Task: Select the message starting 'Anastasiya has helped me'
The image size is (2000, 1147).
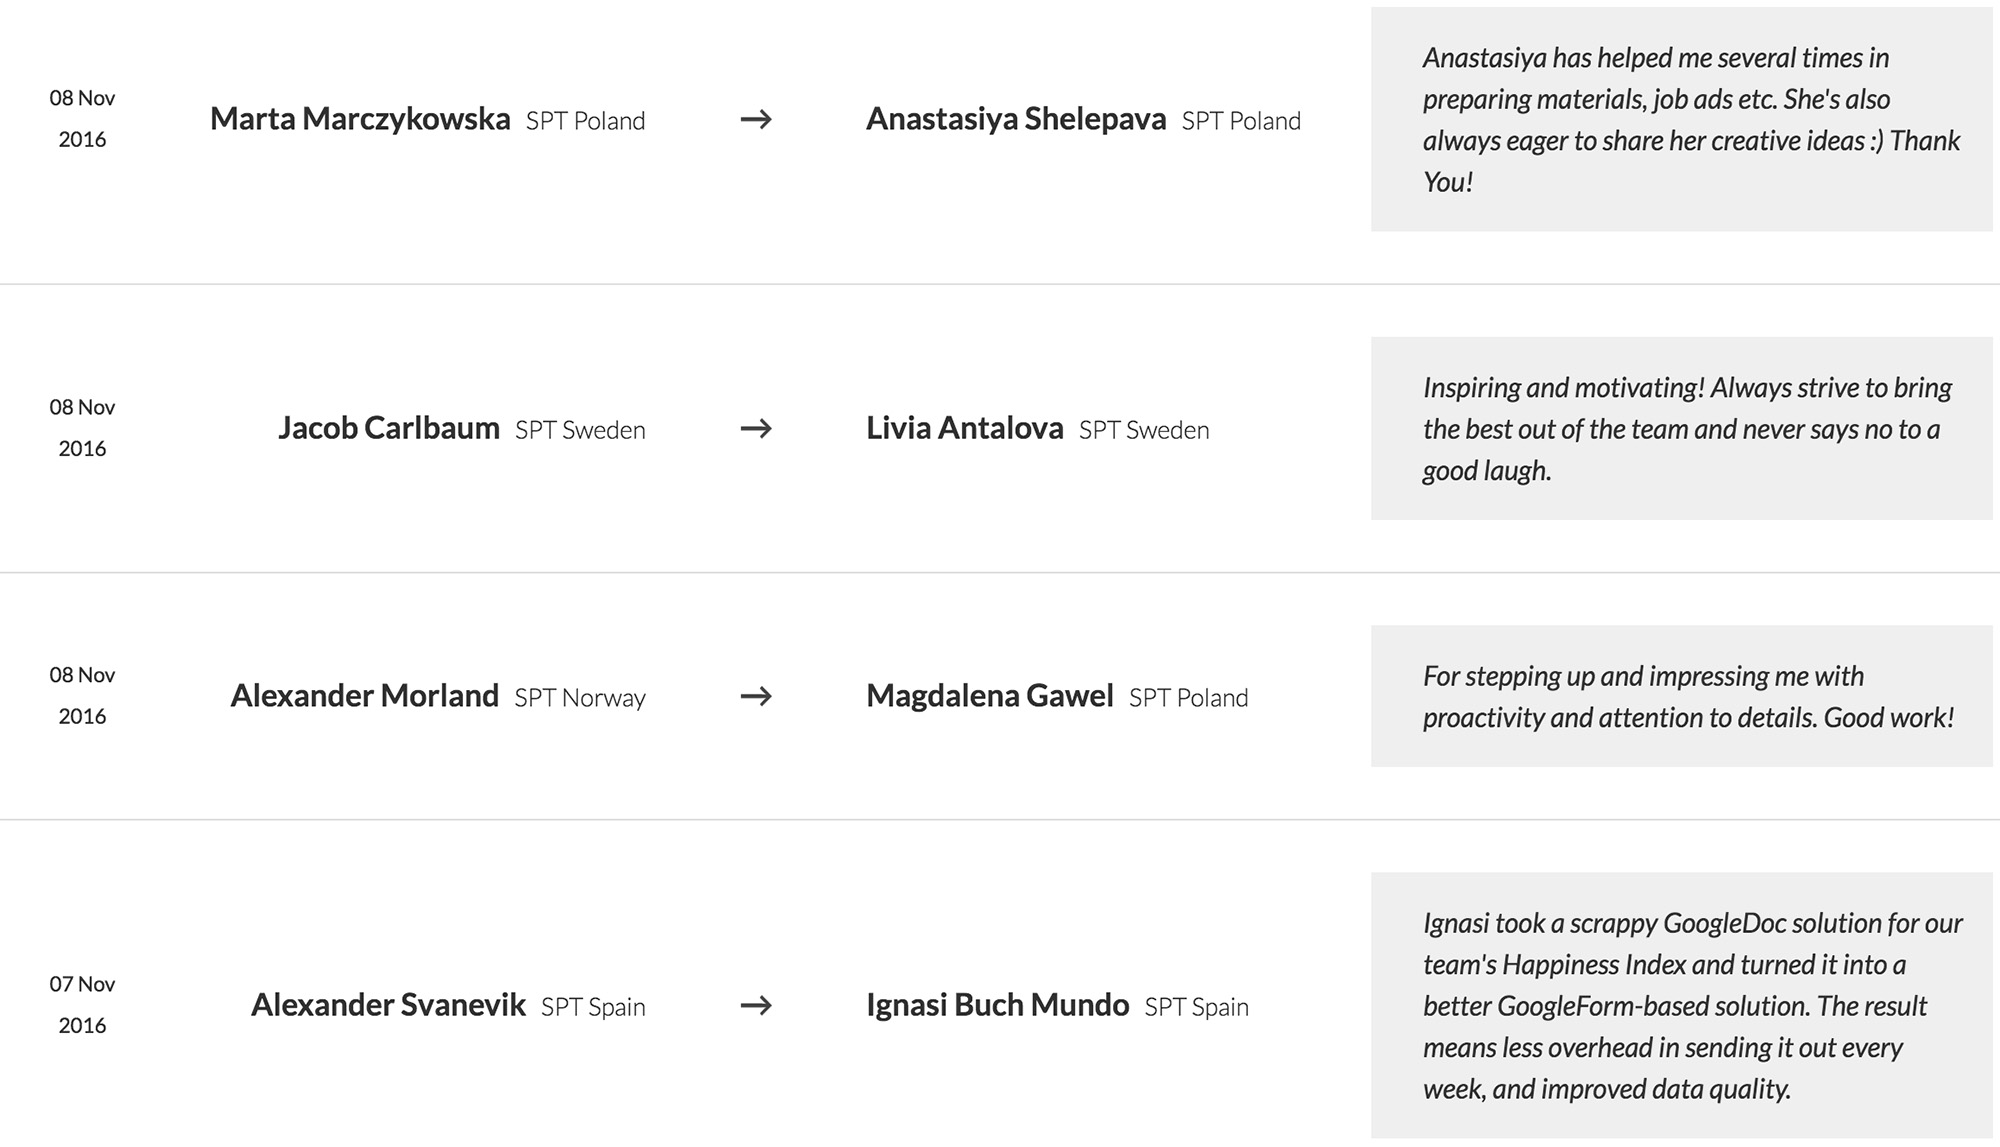Action: (1682, 120)
